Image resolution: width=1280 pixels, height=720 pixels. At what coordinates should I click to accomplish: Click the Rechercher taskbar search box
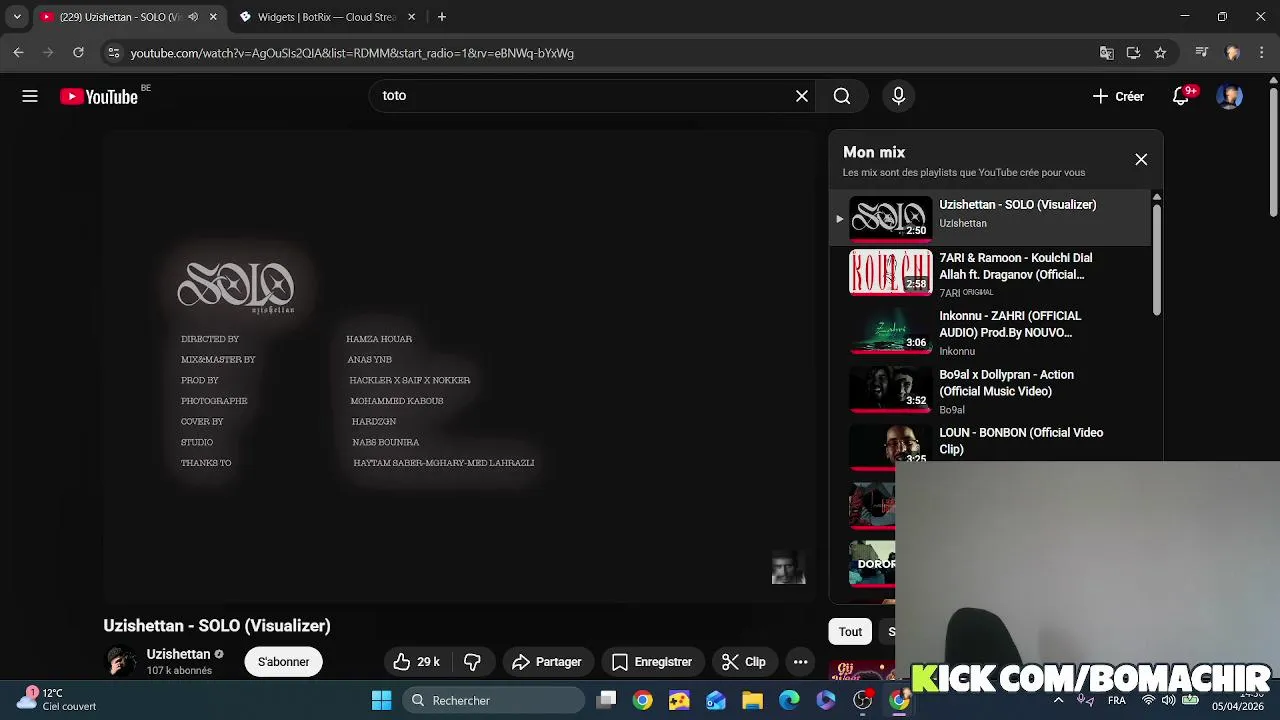(x=494, y=700)
